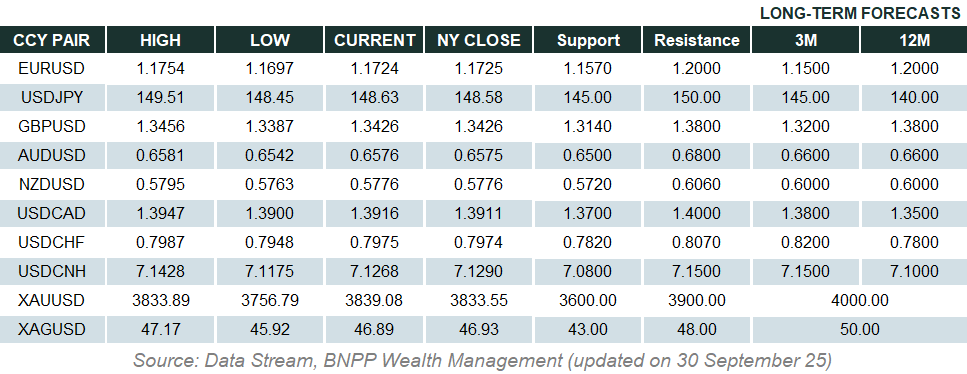This screenshot has width=967, height=374.
Task: Click the CCY PAIR column header
Action: click(52, 41)
